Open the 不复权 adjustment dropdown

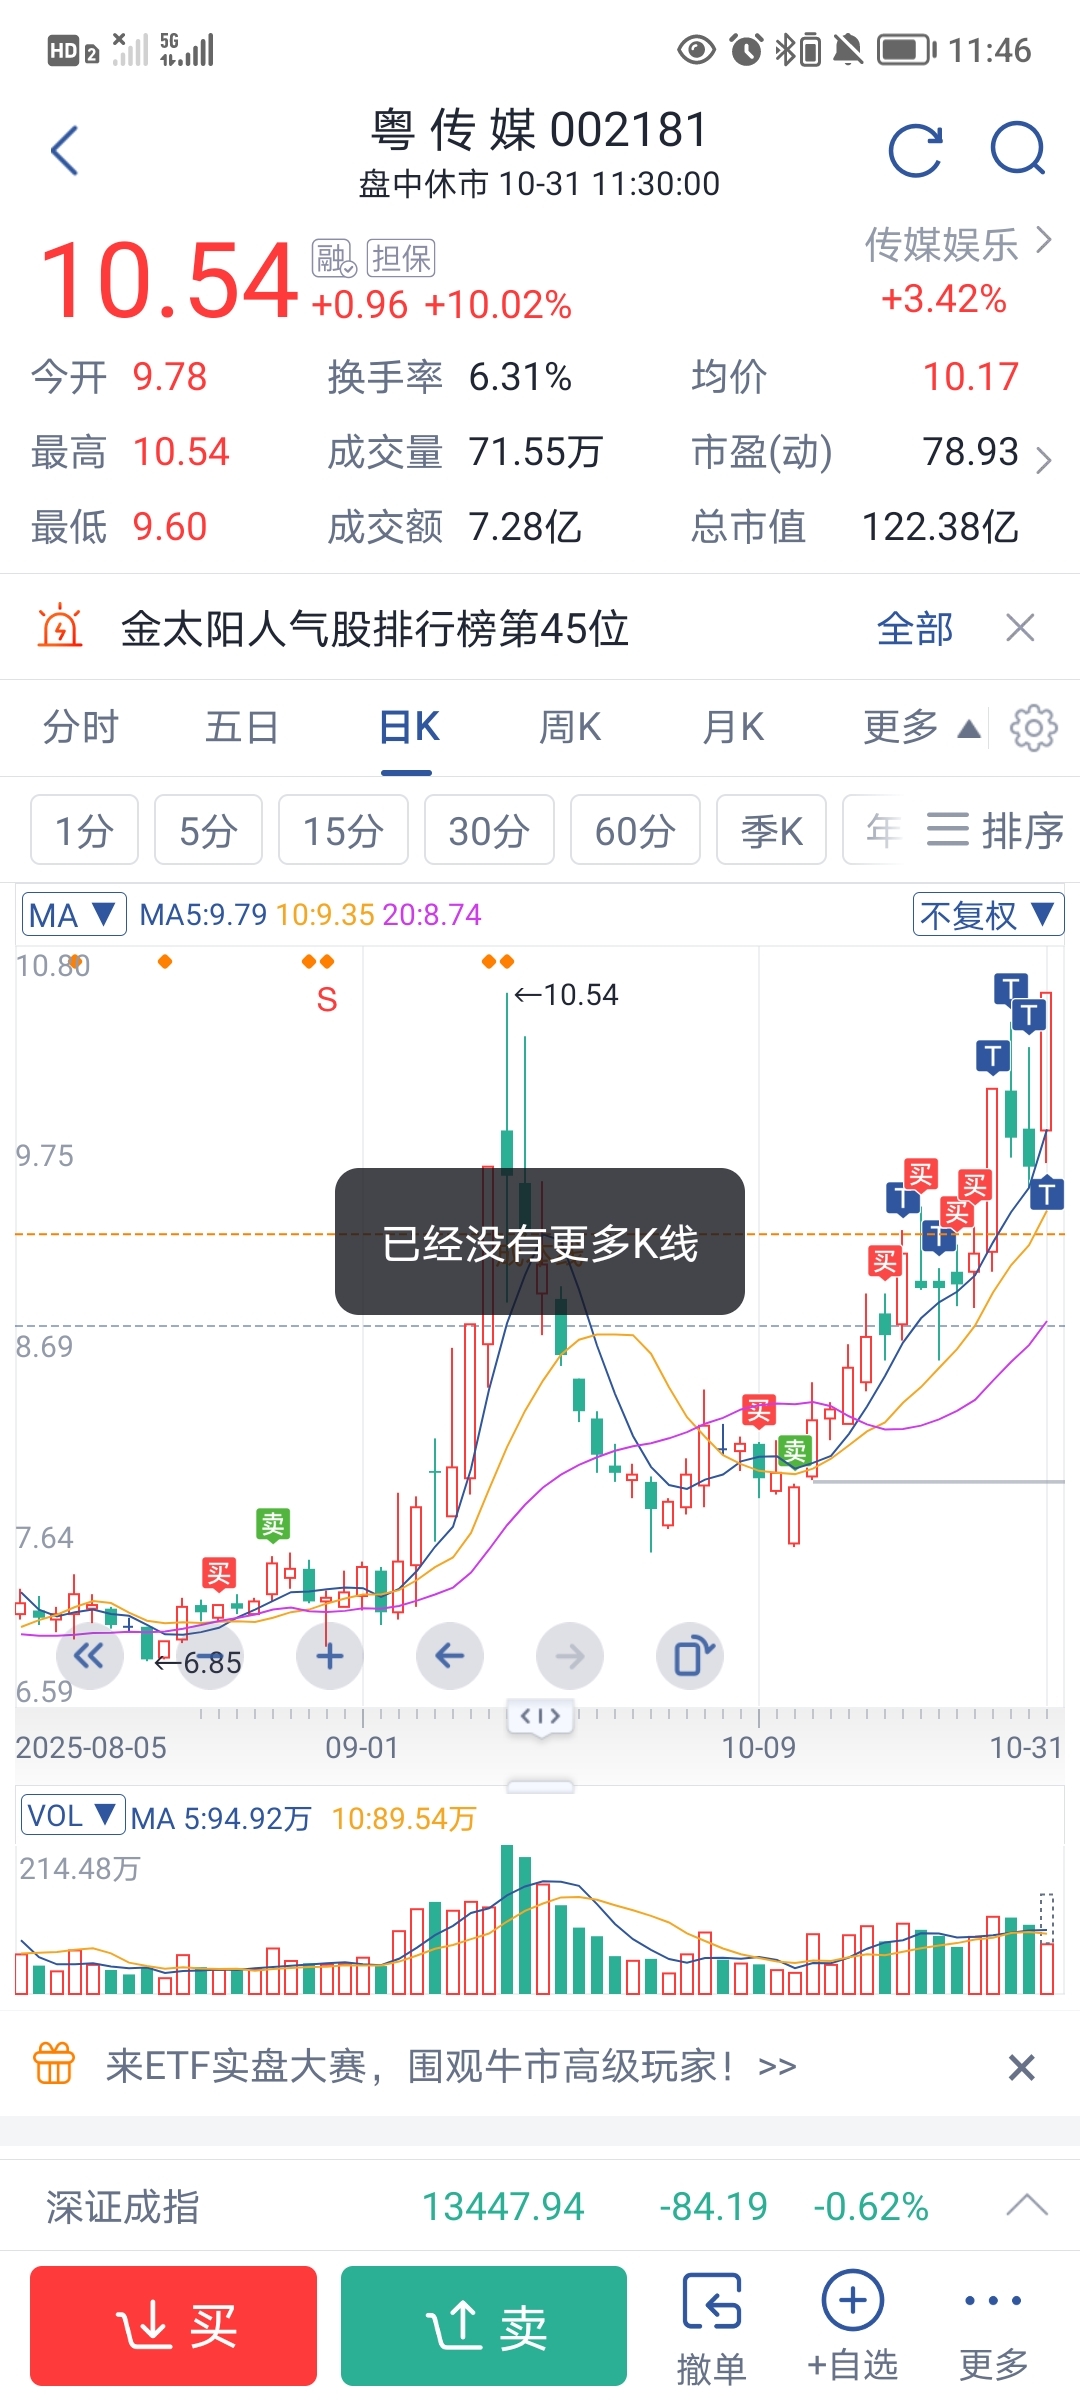click(987, 914)
